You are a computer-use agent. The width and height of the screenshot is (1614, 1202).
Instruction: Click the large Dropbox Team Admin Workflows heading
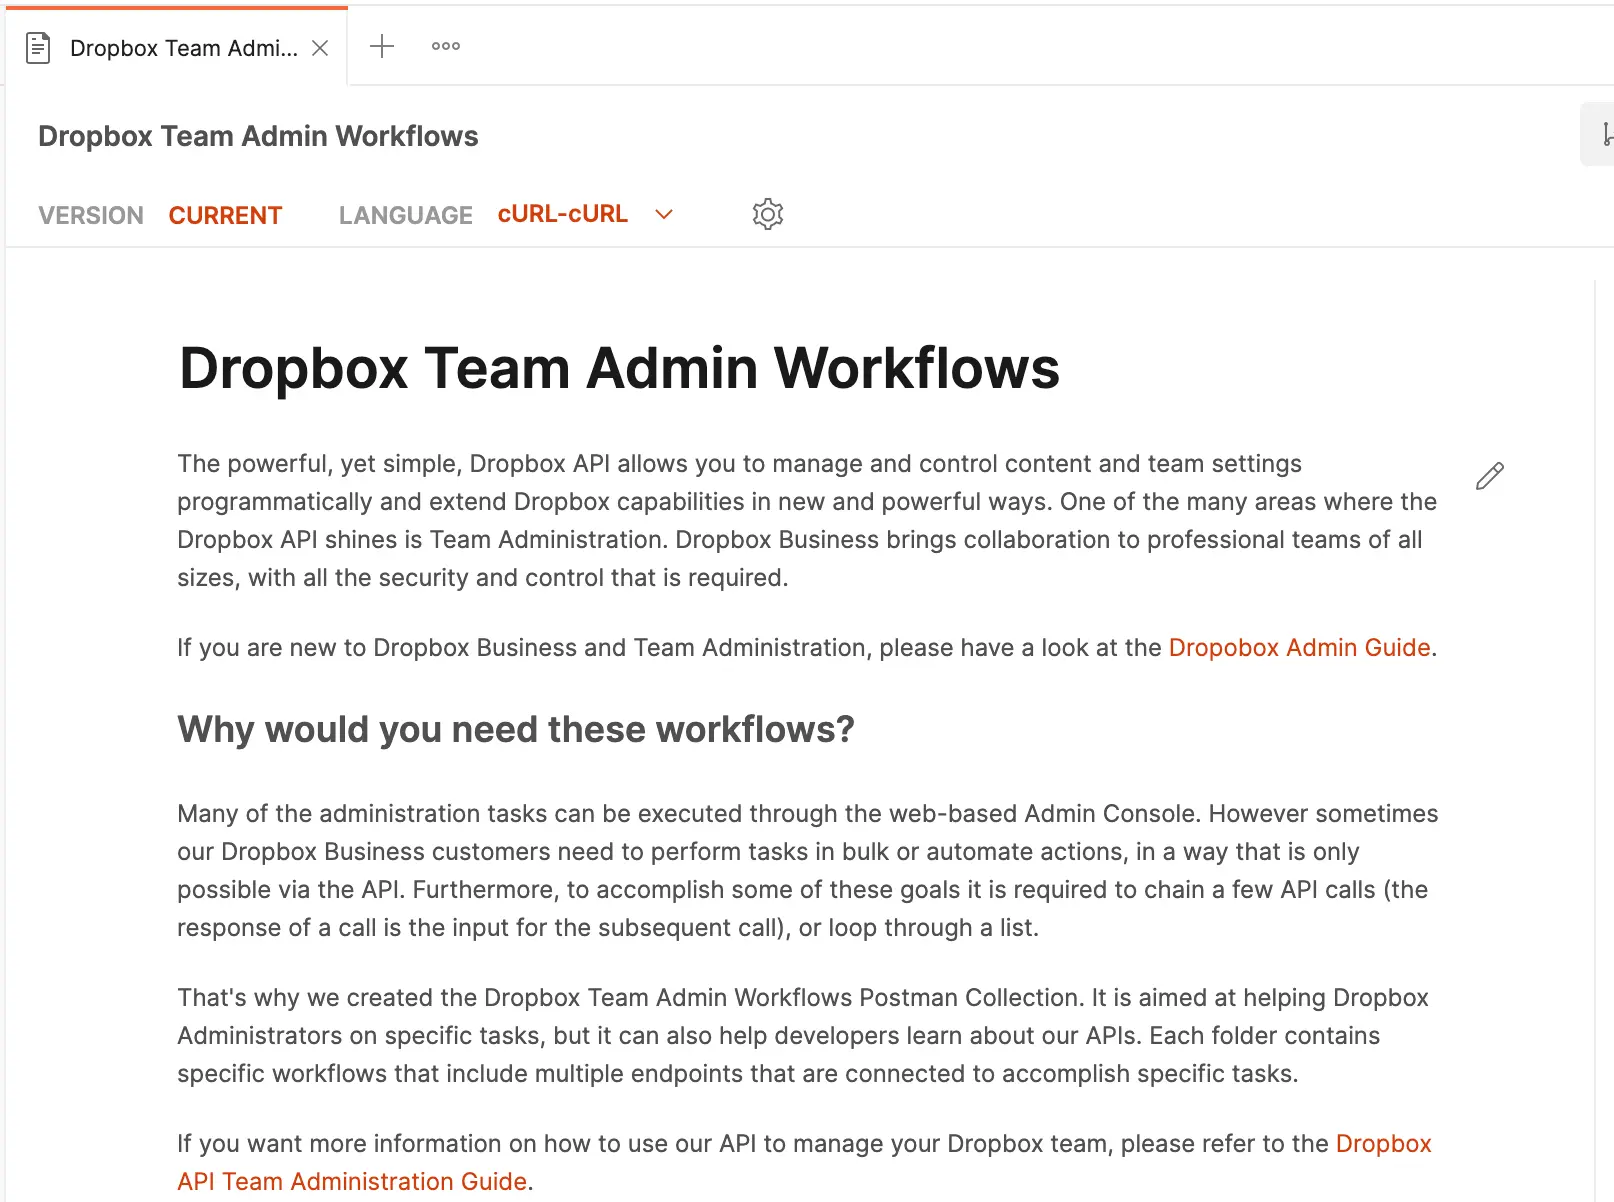click(x=619, y=368)
